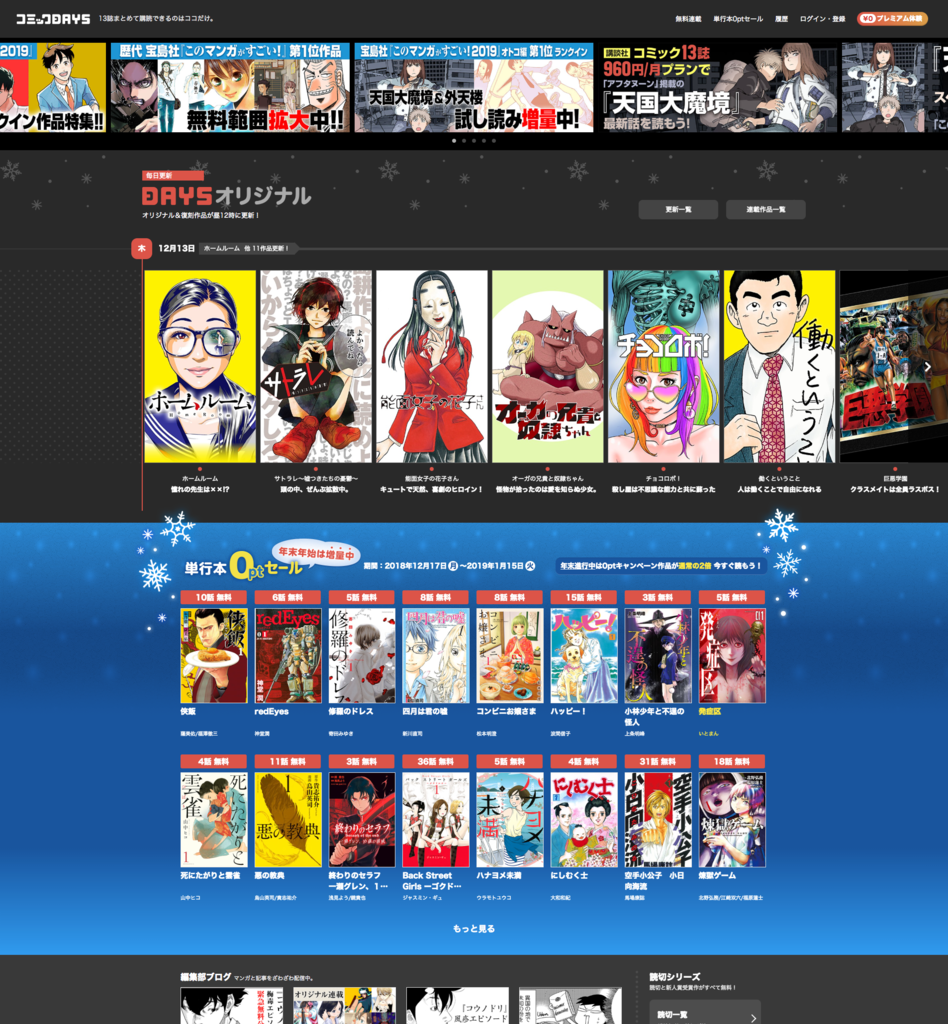
Task: Click the 編集部ブログ heading
Action: tap(206, 977)
